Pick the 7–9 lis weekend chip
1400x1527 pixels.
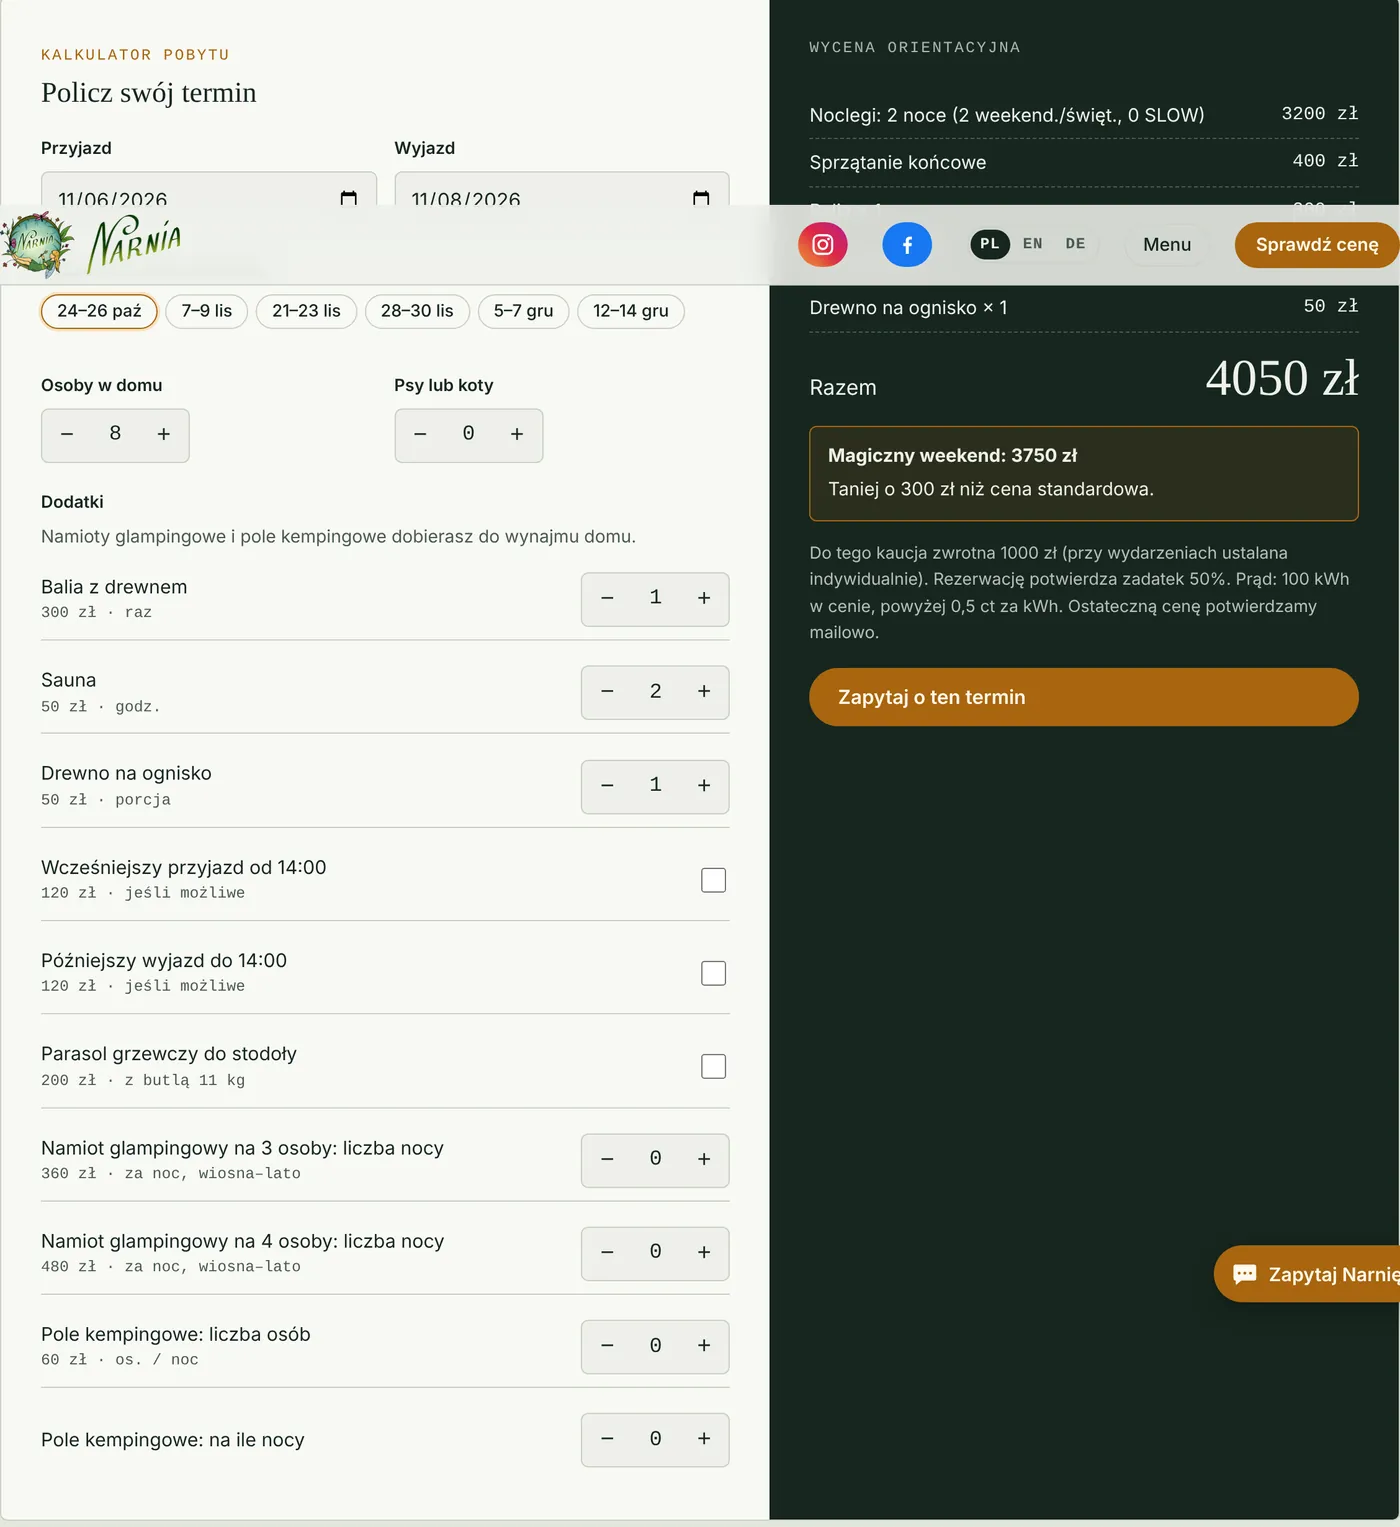206,311
